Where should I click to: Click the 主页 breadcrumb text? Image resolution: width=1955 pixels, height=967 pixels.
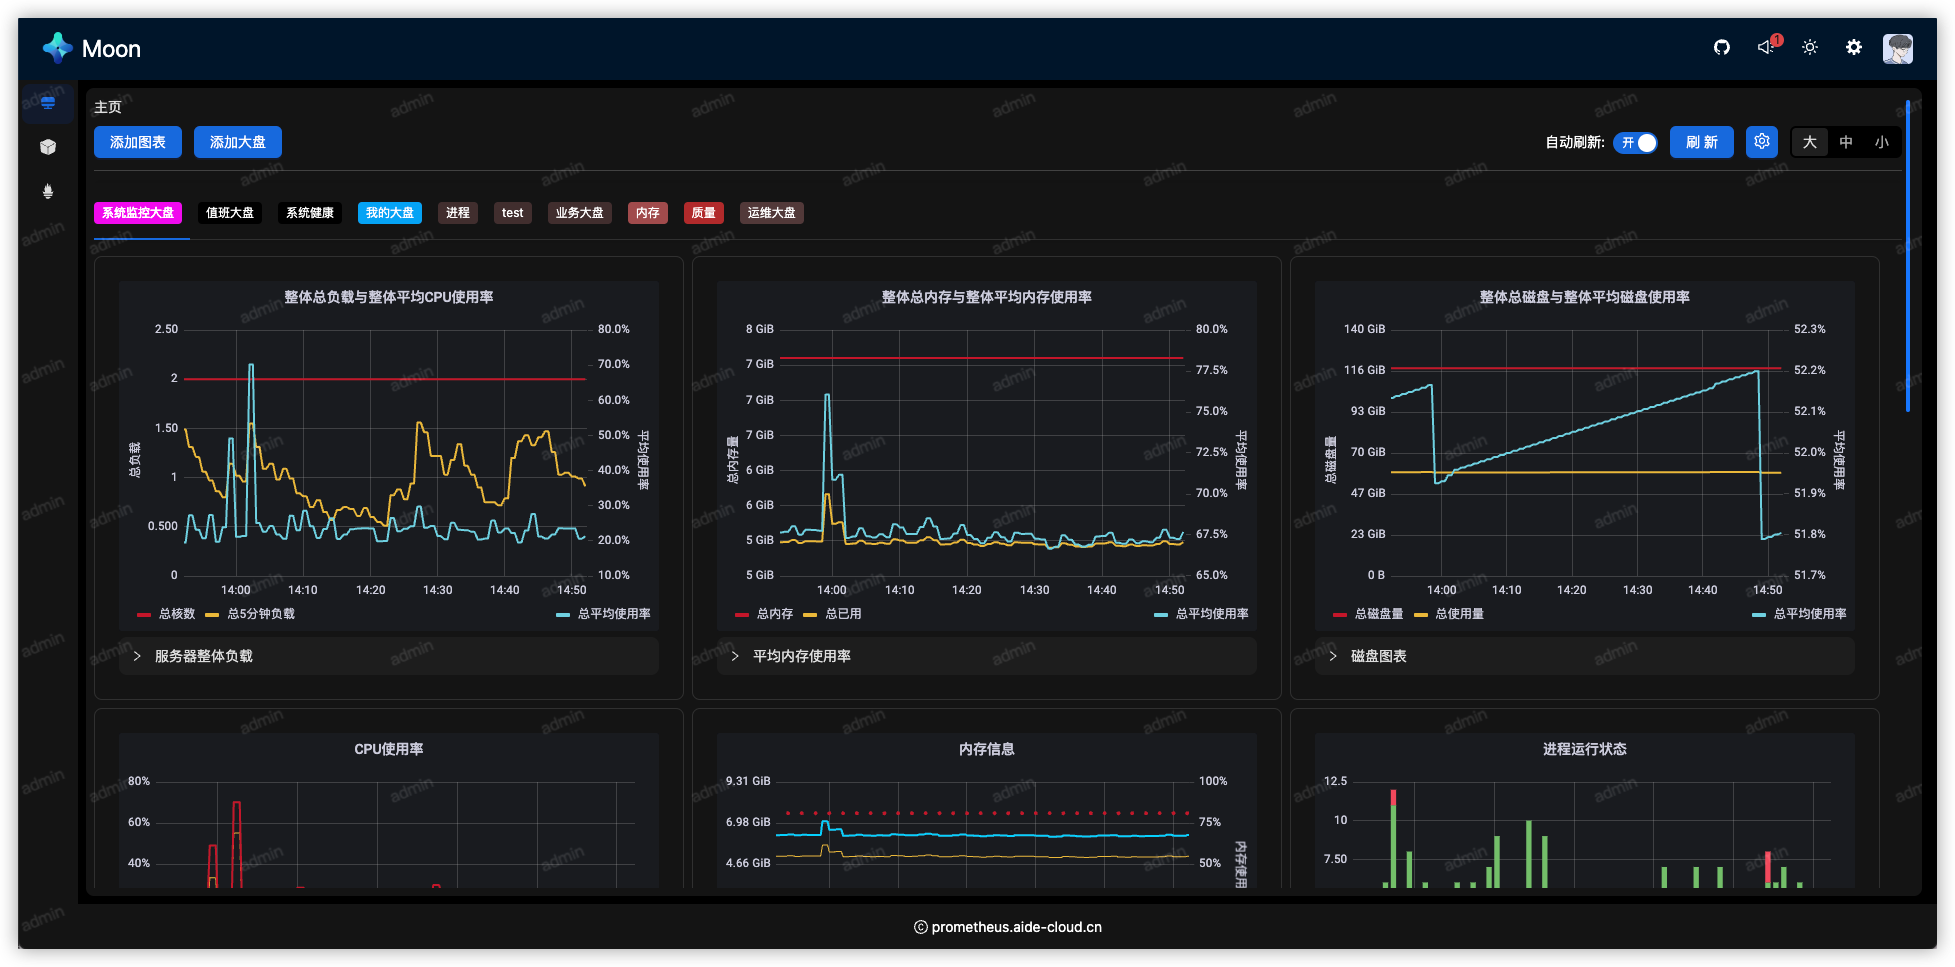tap(108, 107)
